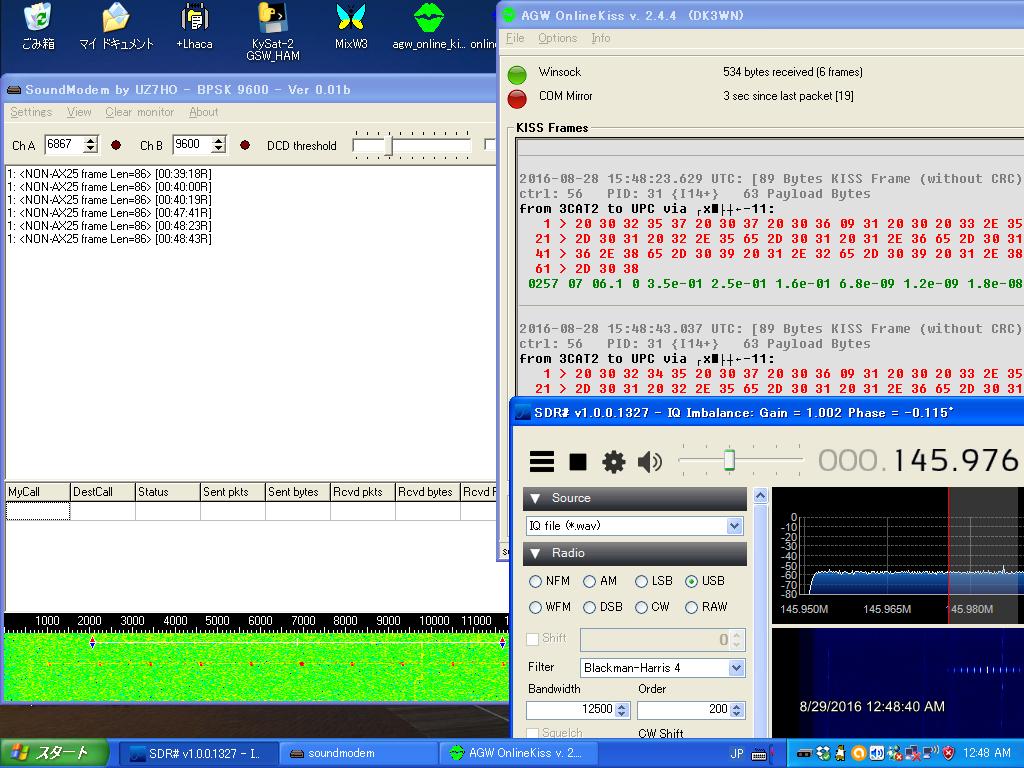Screen dimensions: 1024x768
Task: Mute audio with SDR# speaker icon
Action: point(649,462)
